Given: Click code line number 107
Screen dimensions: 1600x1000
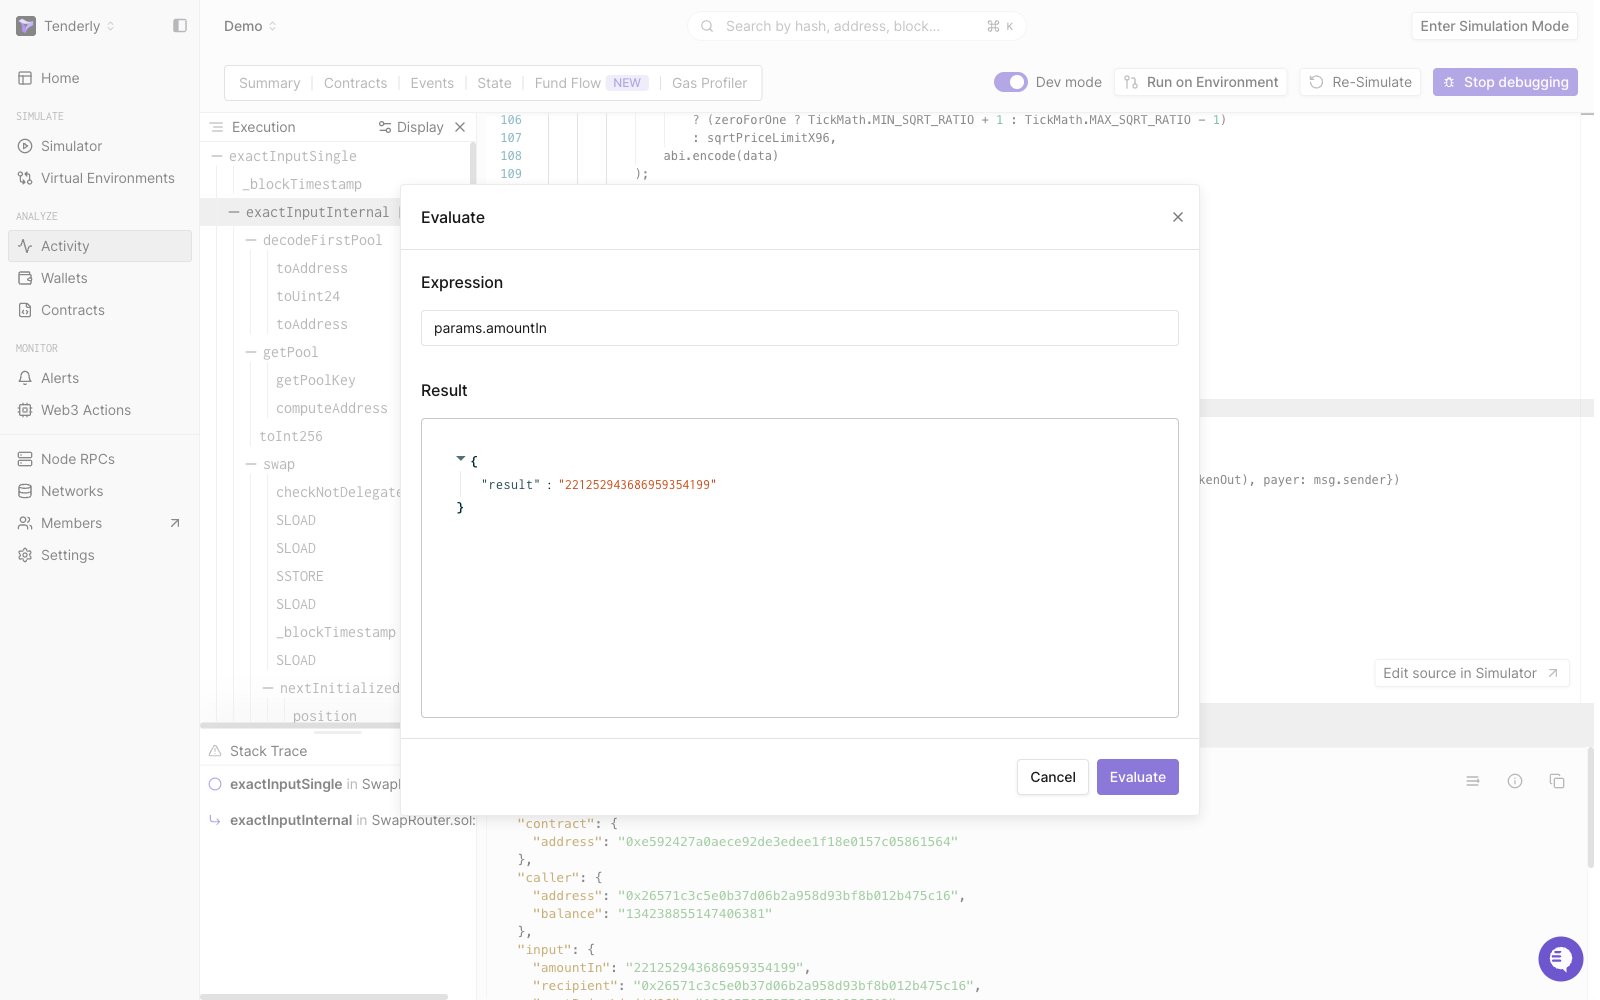Looking at the screenshot, I should point(511,138).
